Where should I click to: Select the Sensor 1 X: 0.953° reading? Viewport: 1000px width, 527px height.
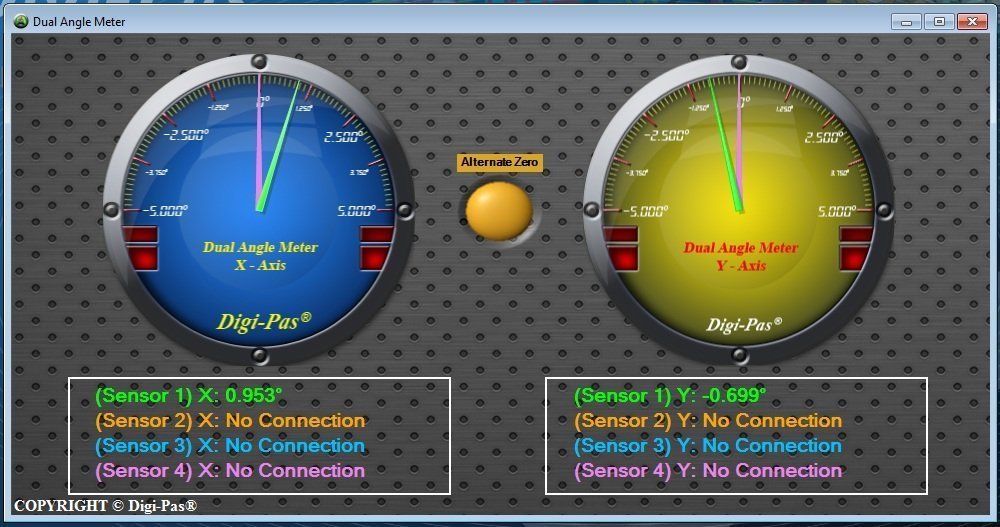189,396
